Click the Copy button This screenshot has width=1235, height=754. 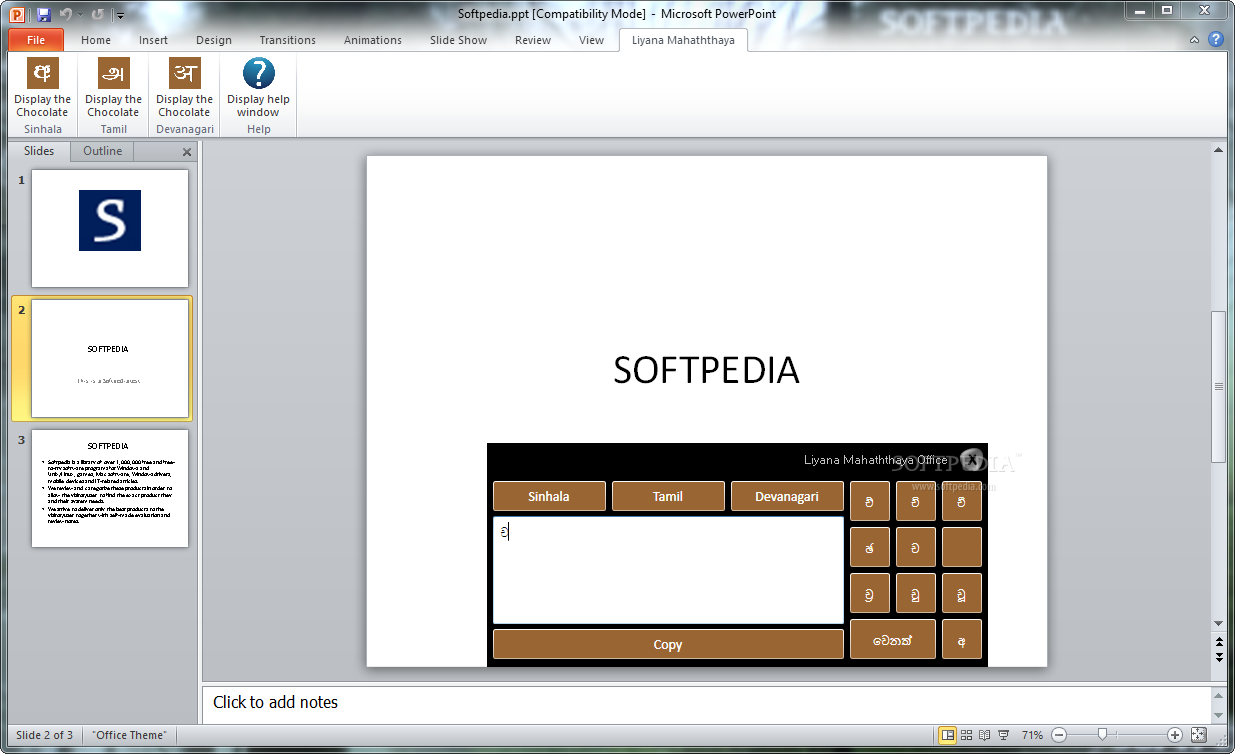click(668, 644)
